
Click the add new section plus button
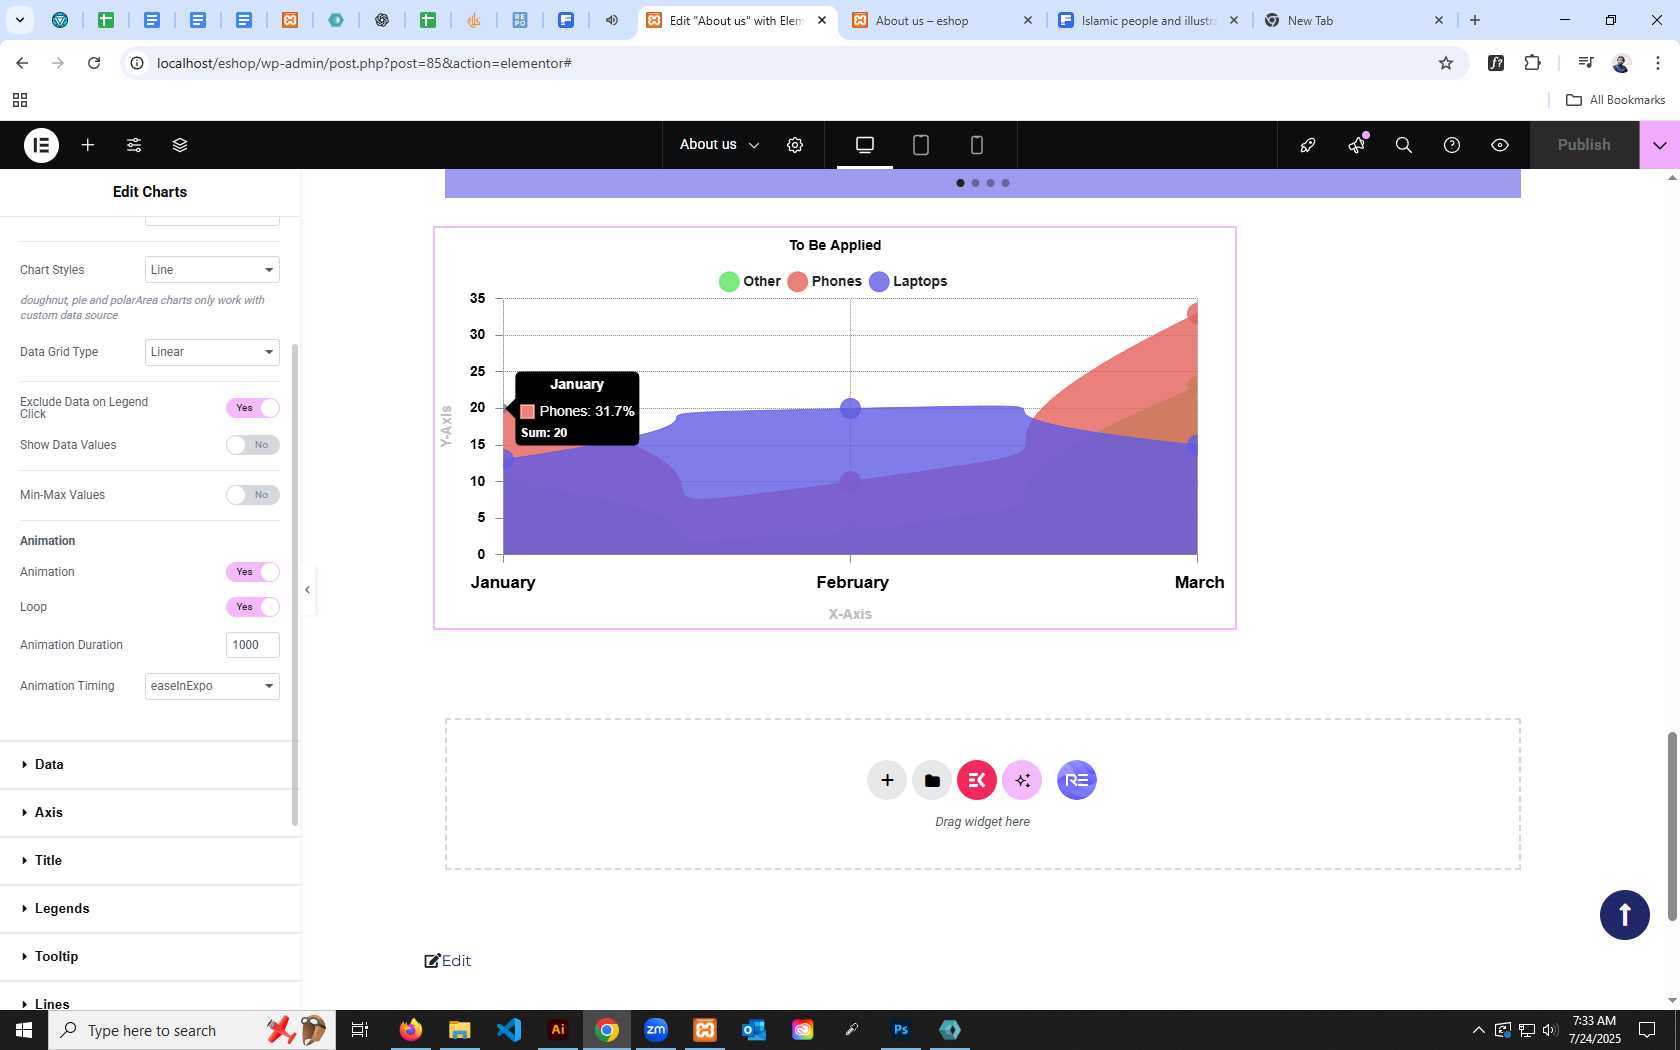(x=887, y=780)
